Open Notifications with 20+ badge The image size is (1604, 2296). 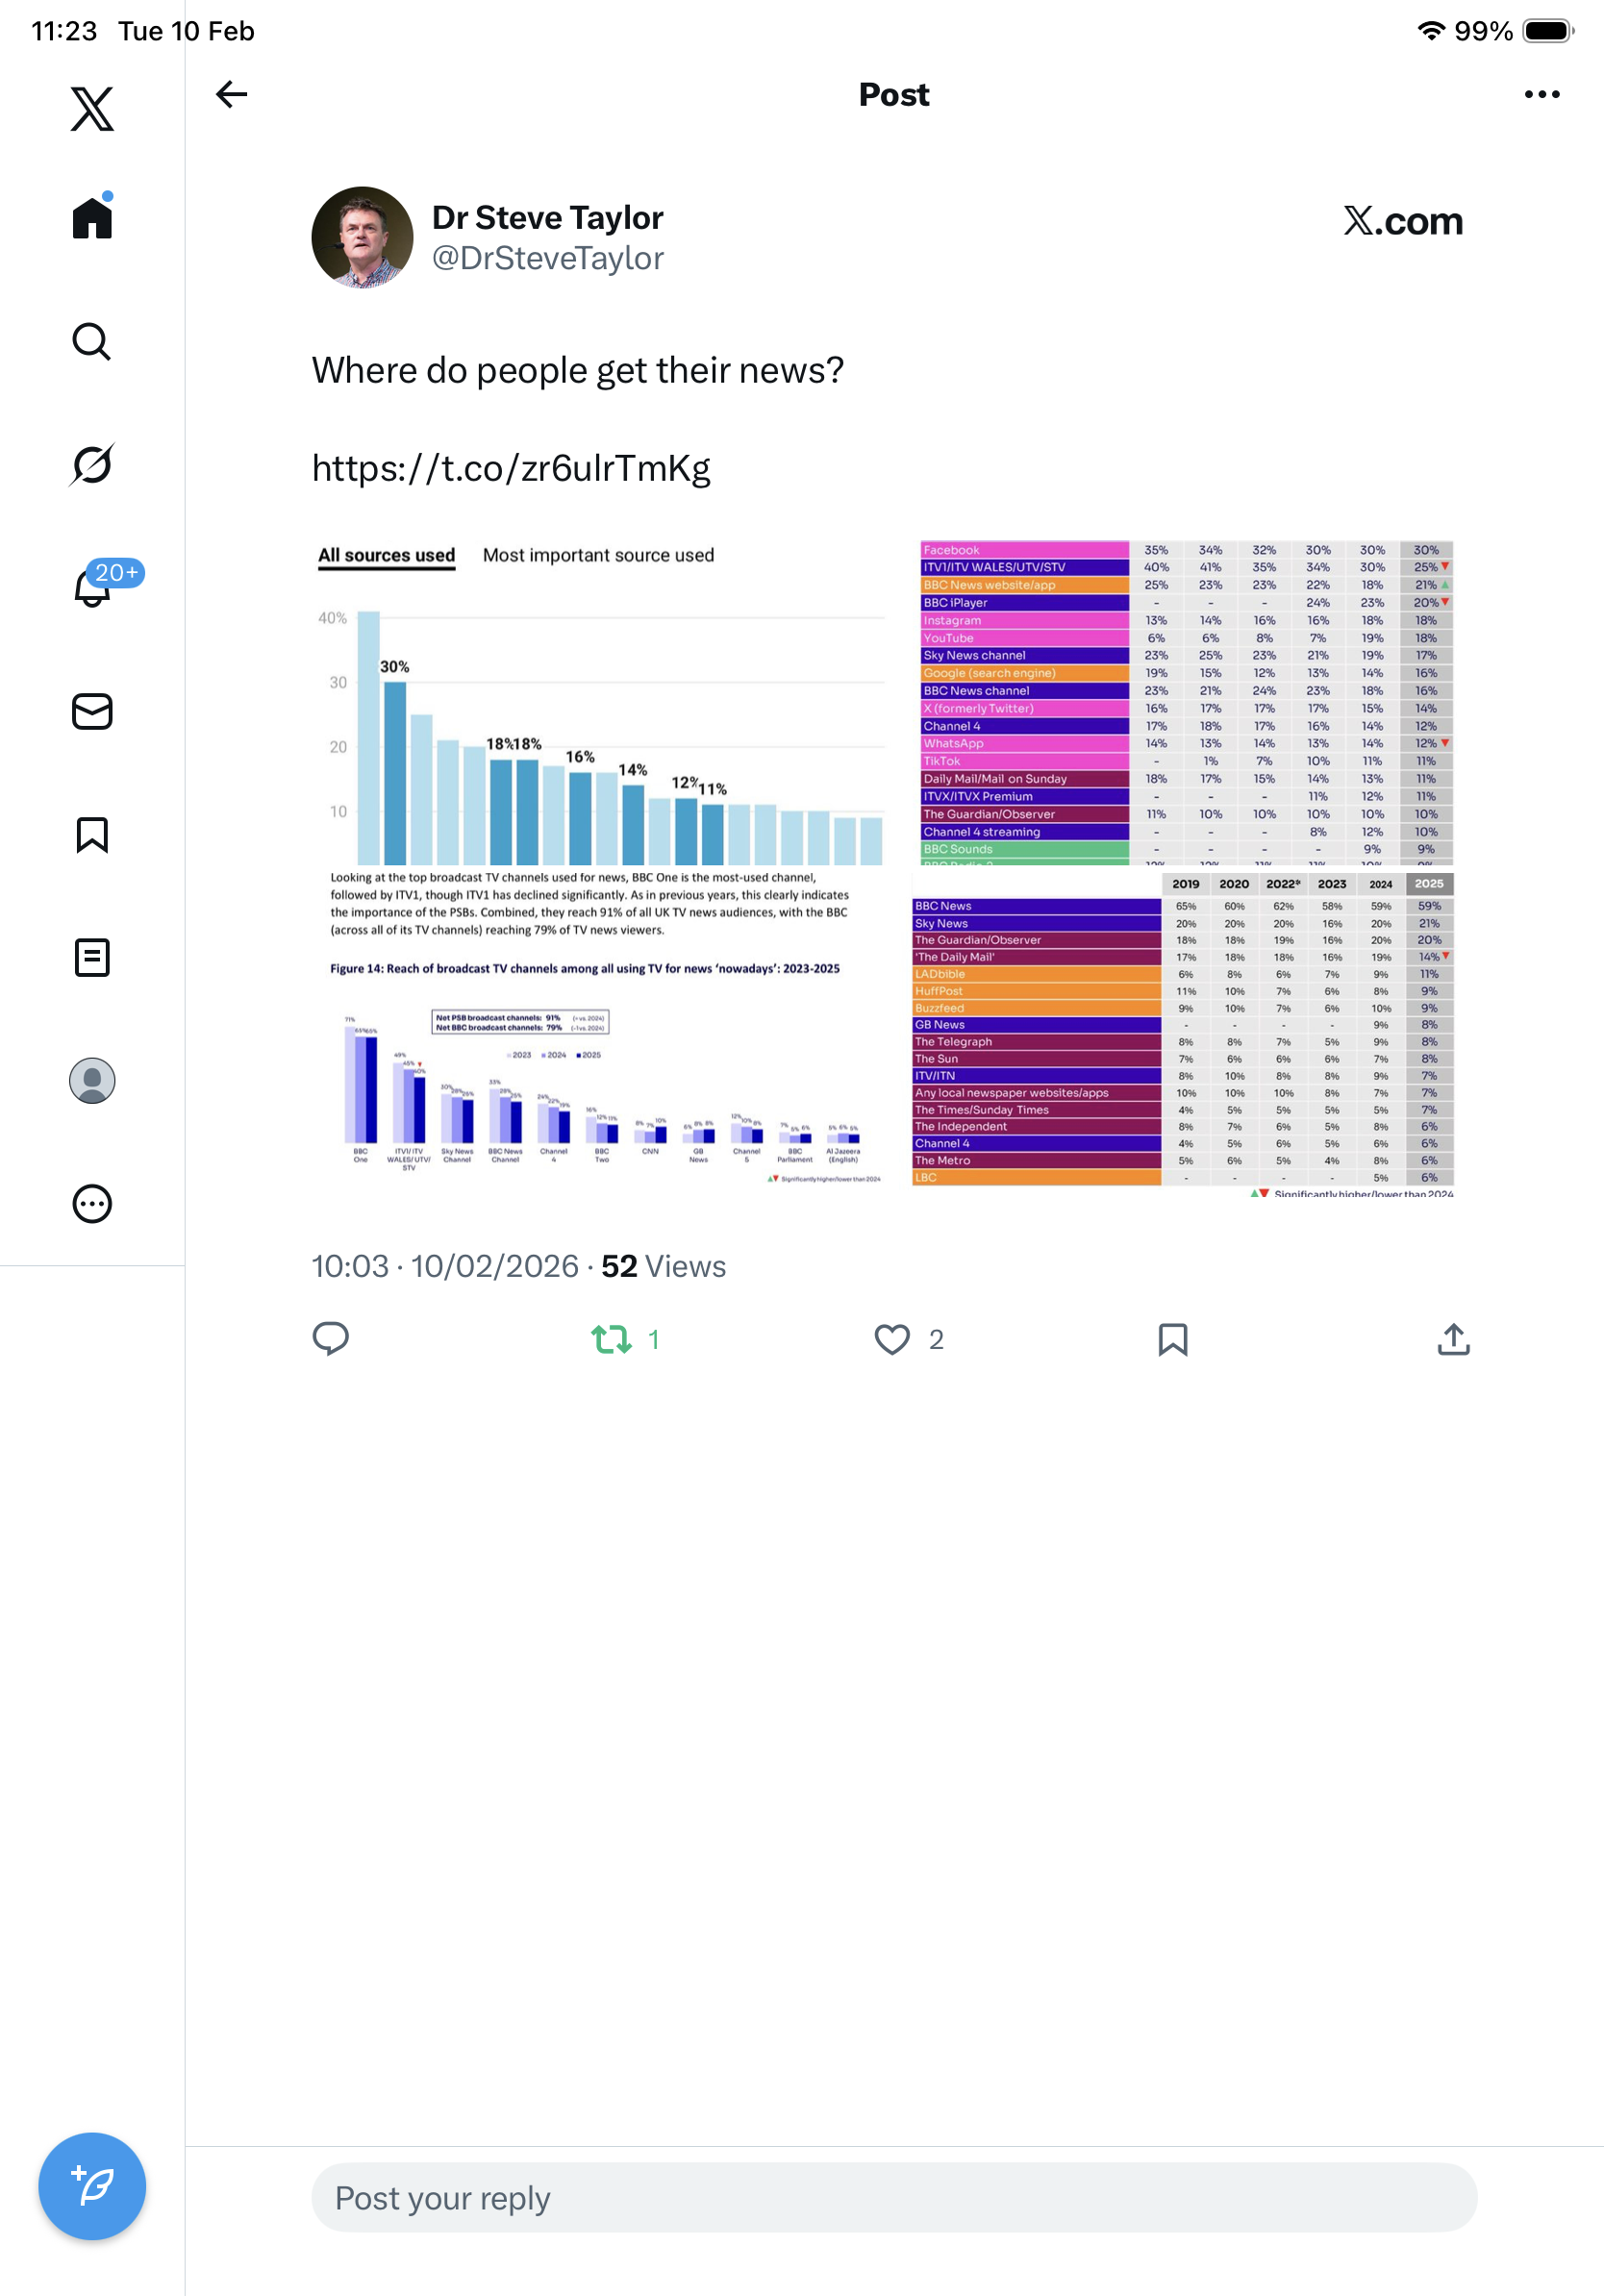tap(94, 587)
